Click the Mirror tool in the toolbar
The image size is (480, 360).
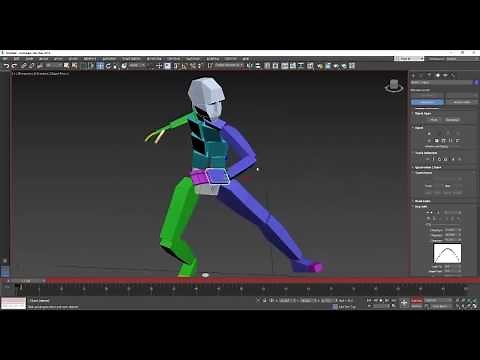(x=249, y=66)
